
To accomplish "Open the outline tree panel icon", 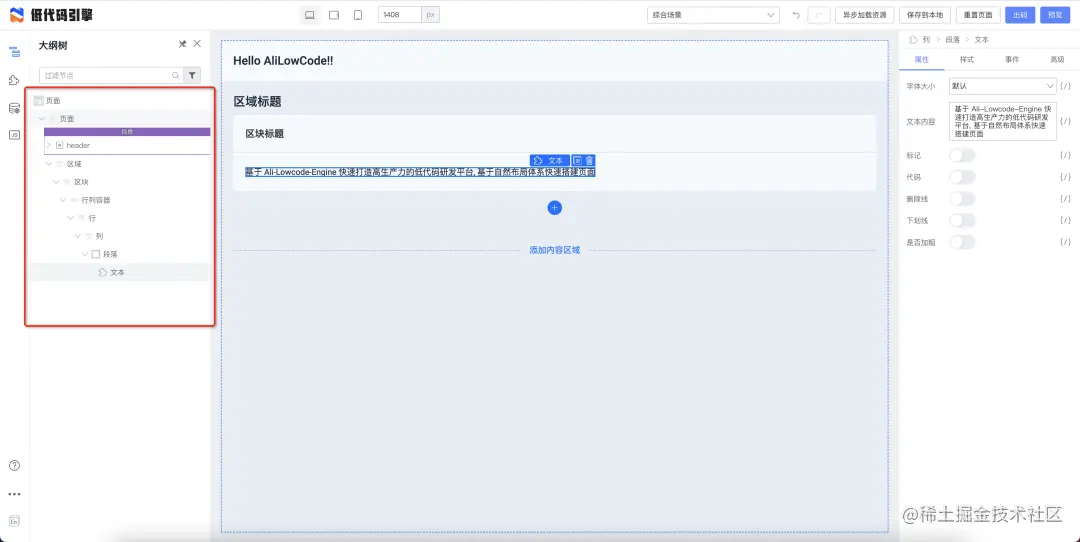I will 14,52.
